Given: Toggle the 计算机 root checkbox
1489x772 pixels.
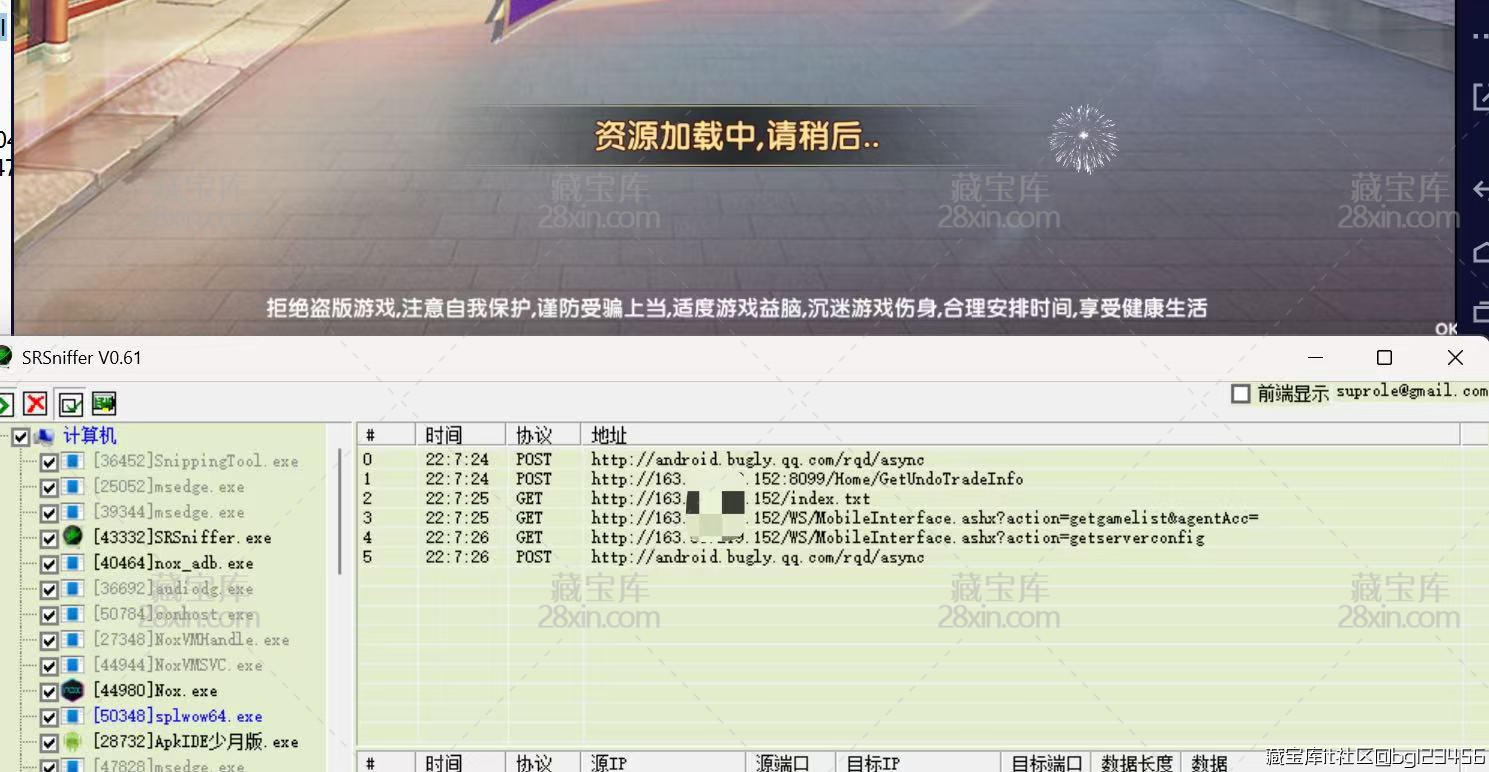Looking at the screenshot, I should (21, 436).
